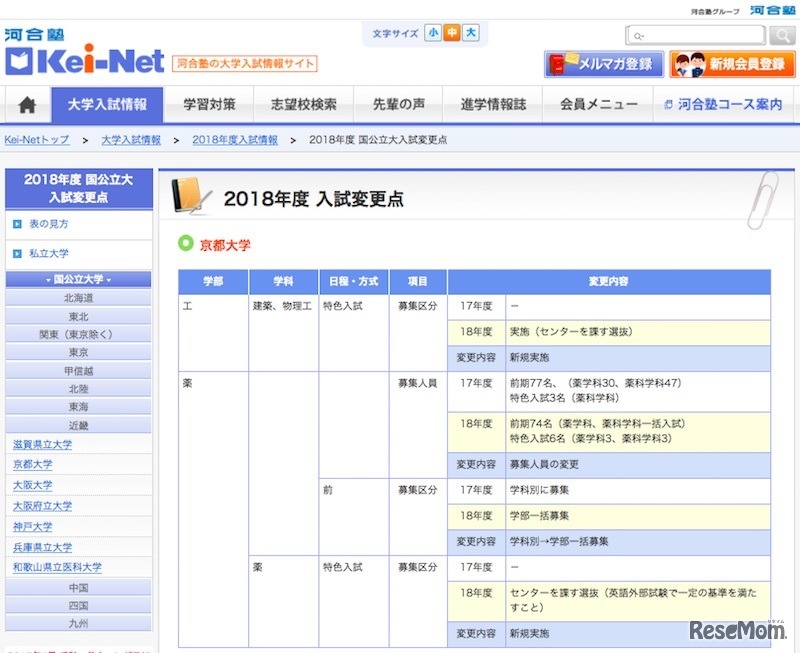Set font size to 中
This screenshot has width=800, height=653.
pos(452,33)
